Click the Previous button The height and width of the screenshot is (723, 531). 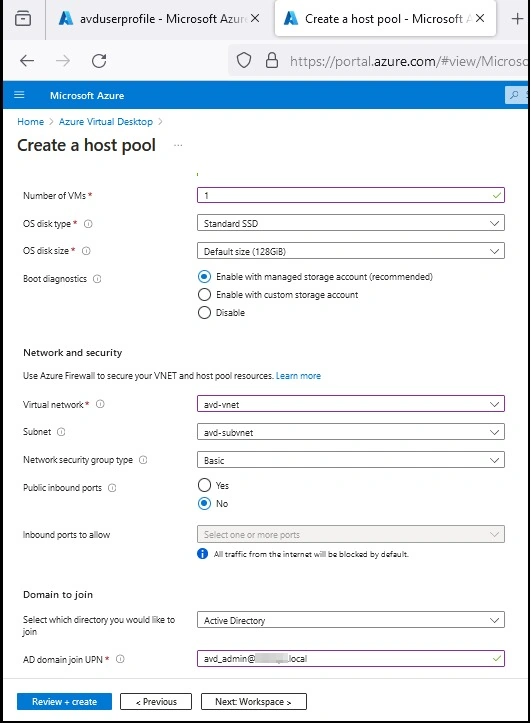coord(156,702)
